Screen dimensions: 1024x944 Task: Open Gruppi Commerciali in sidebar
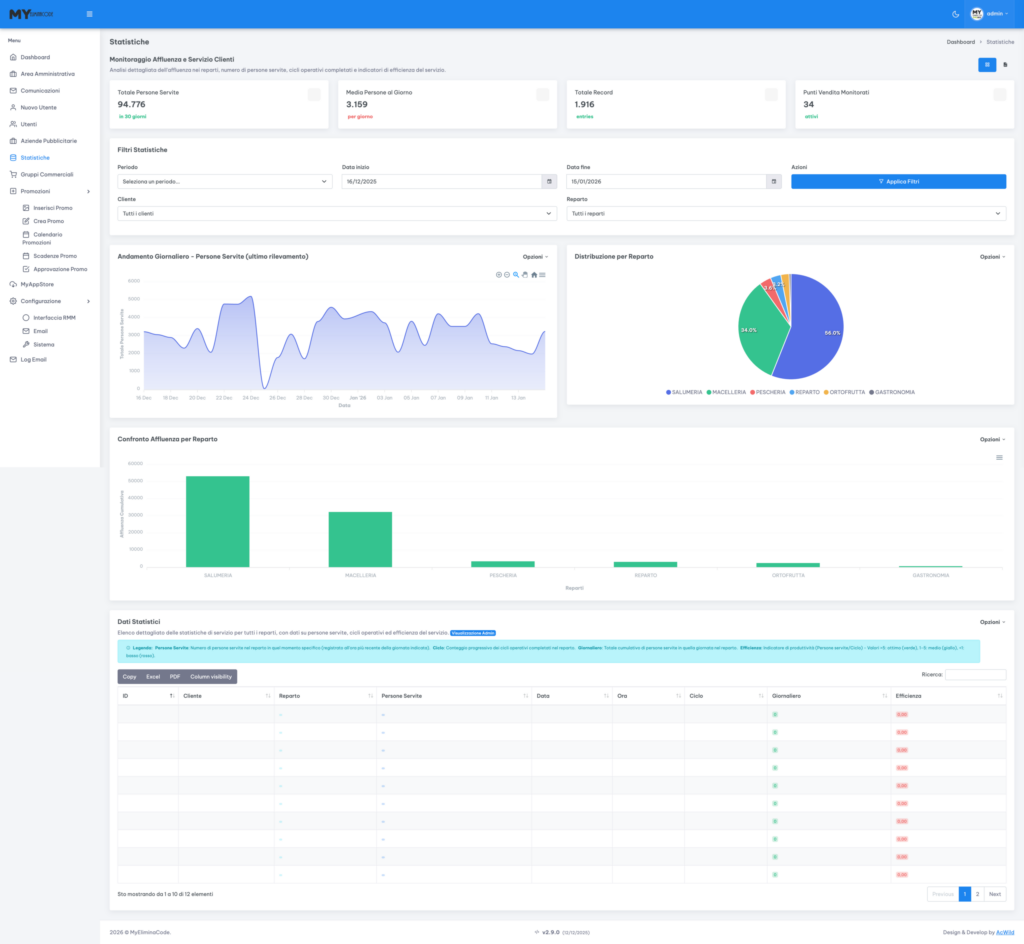pyautogui.click(x=47, y=174)
